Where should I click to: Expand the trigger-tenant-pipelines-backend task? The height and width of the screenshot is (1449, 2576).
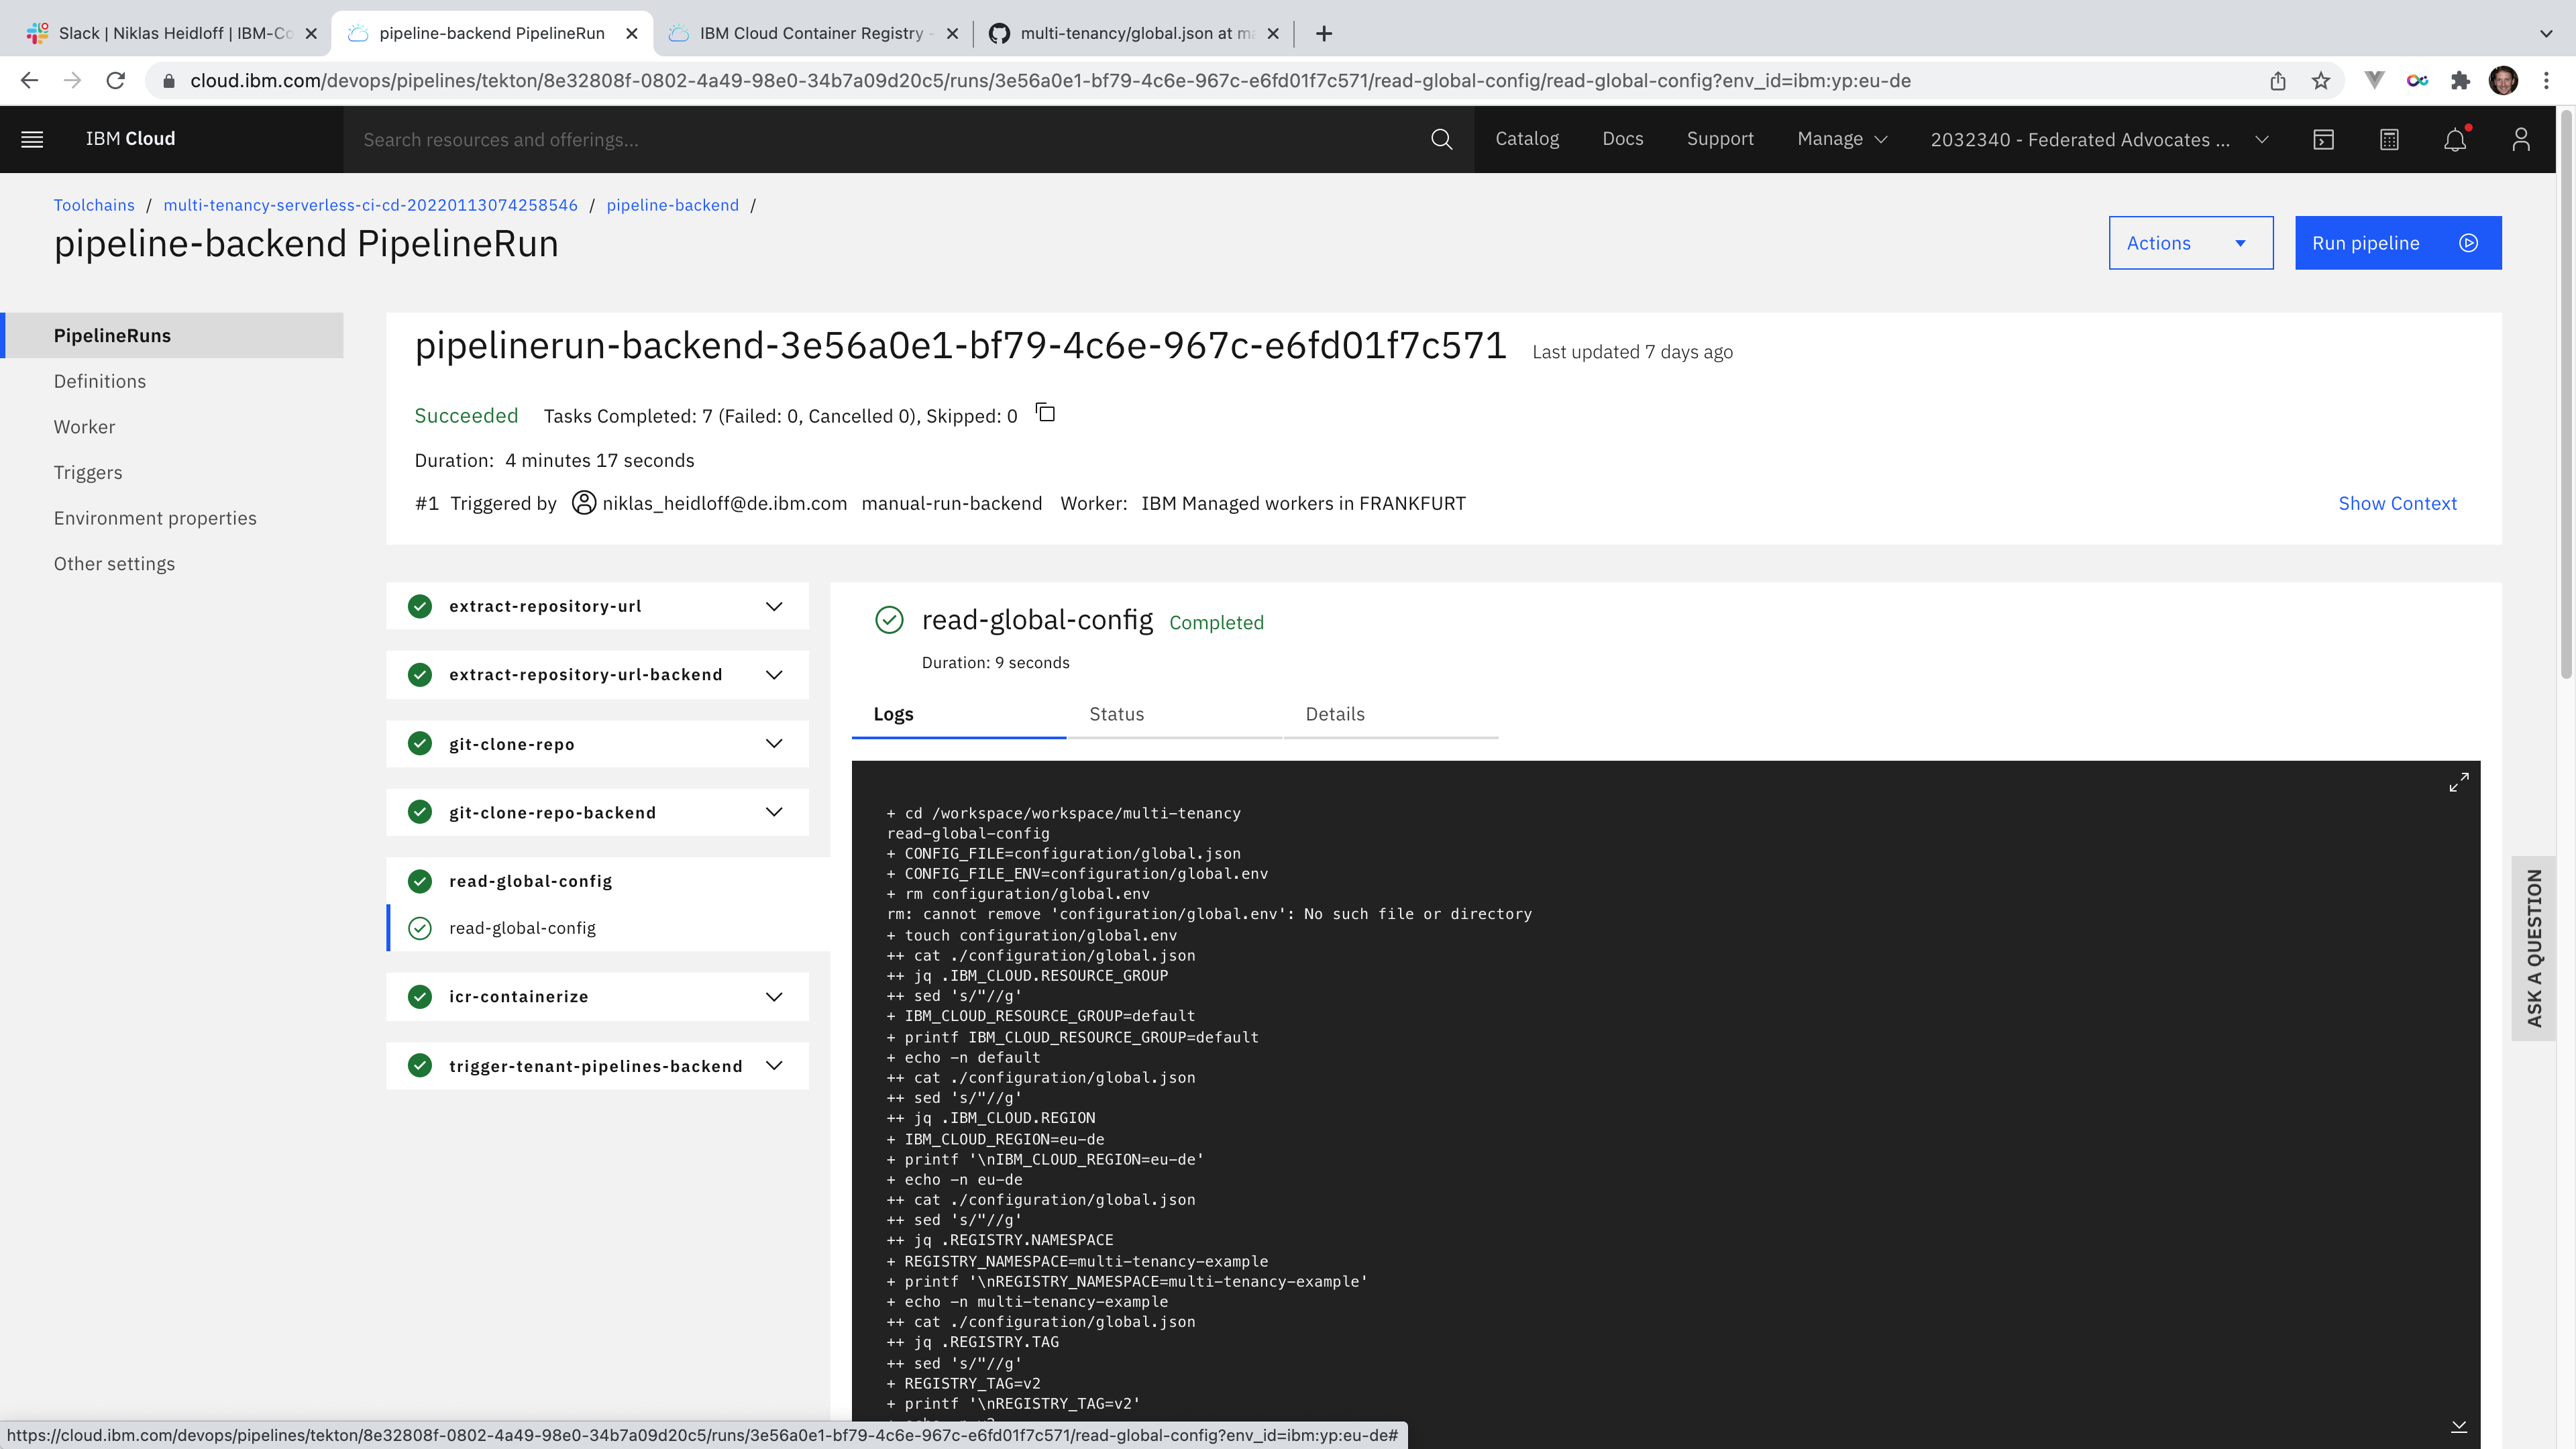click(773, 1066)
